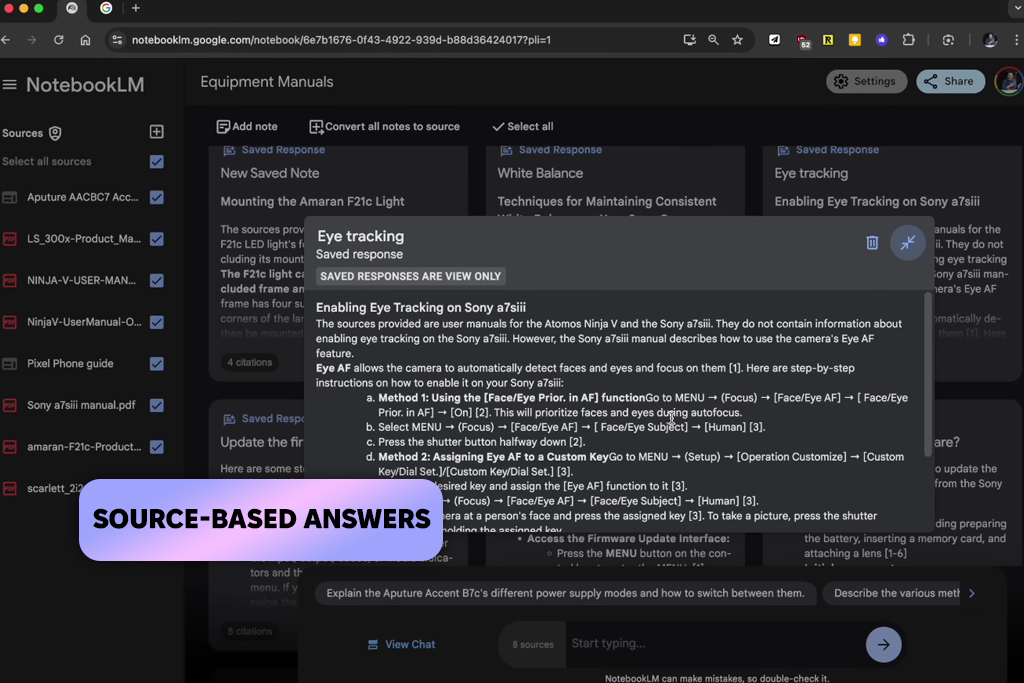Click the Enabling Eye Tracking heading in note
This screenshot has width=1024, height=683.
[x=421, y=308]
